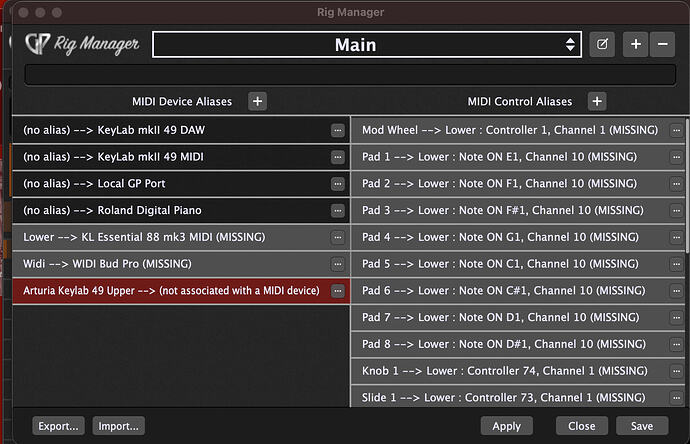Viewport: 690px width, 444px height.
Task: Open options for Pad 8 control alias
Action: click(x=676, y=345)
